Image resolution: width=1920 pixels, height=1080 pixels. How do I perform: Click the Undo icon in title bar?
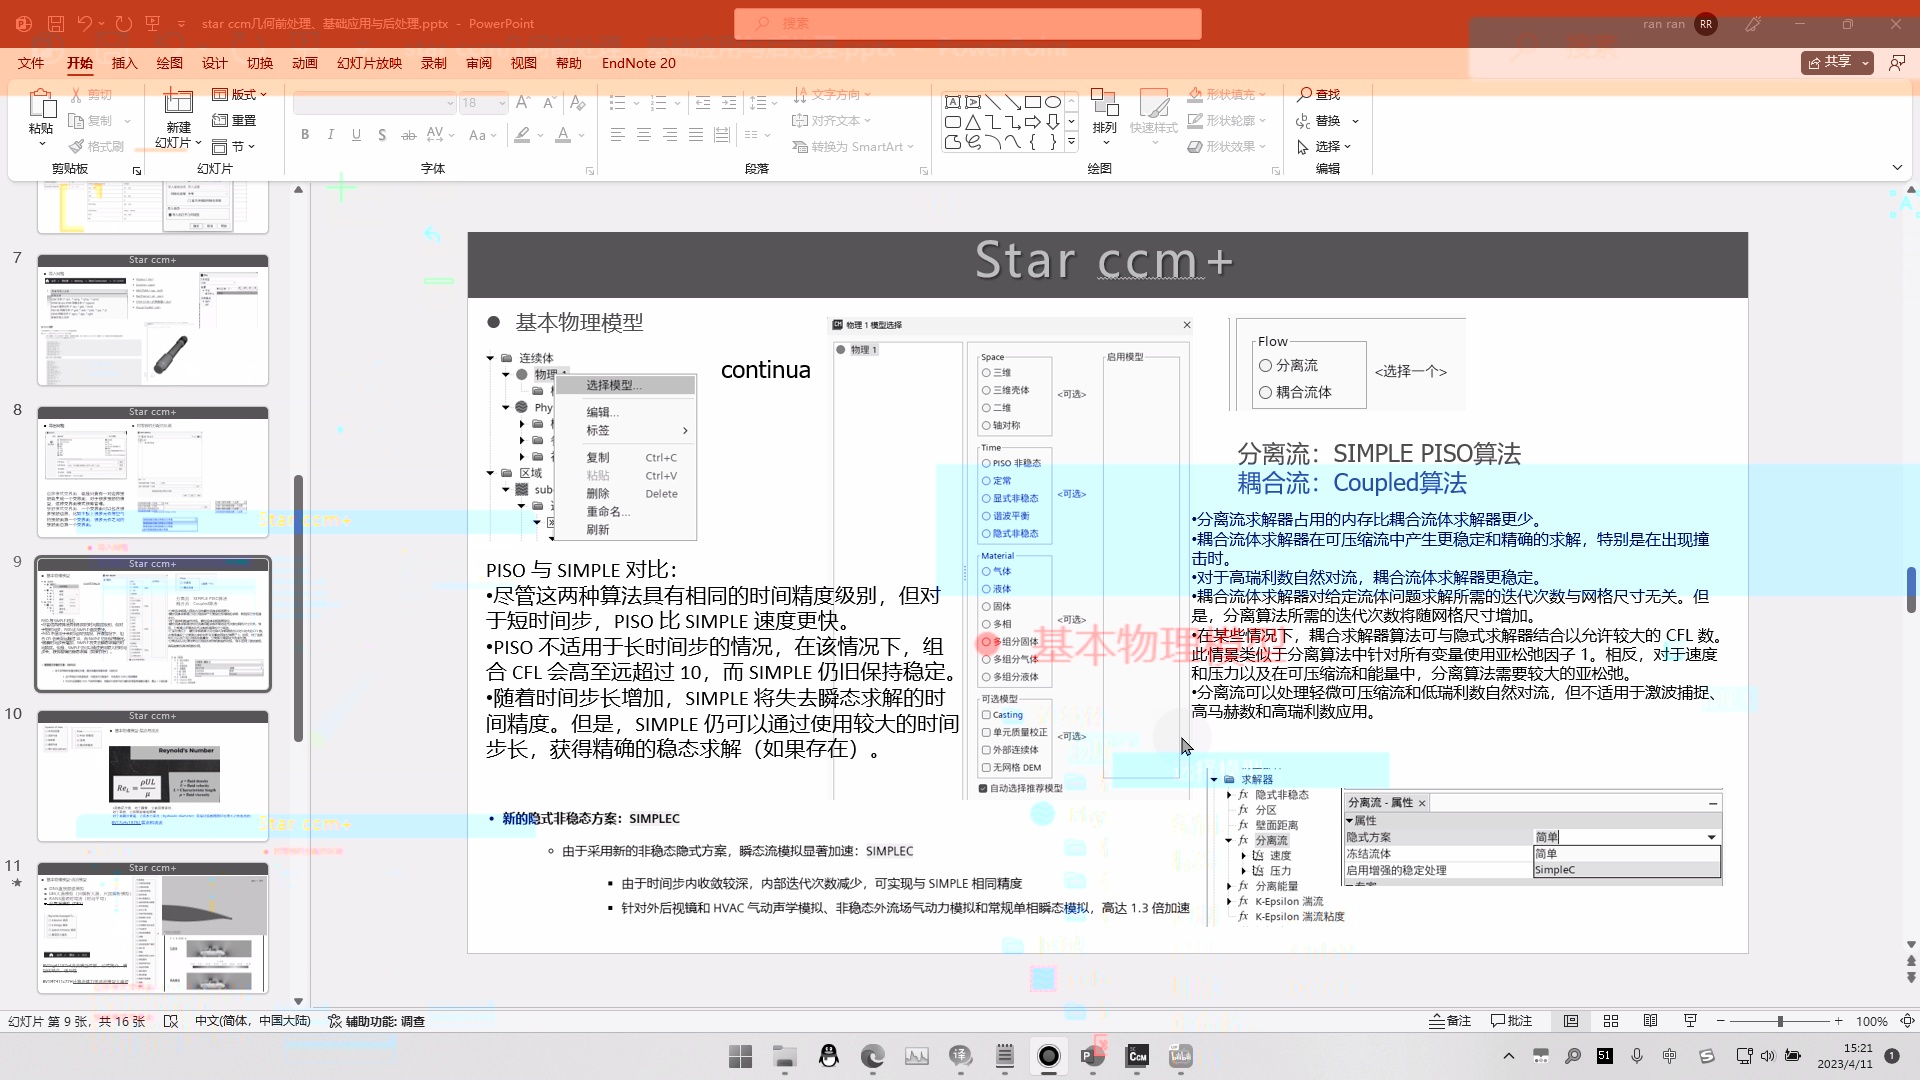85,23
